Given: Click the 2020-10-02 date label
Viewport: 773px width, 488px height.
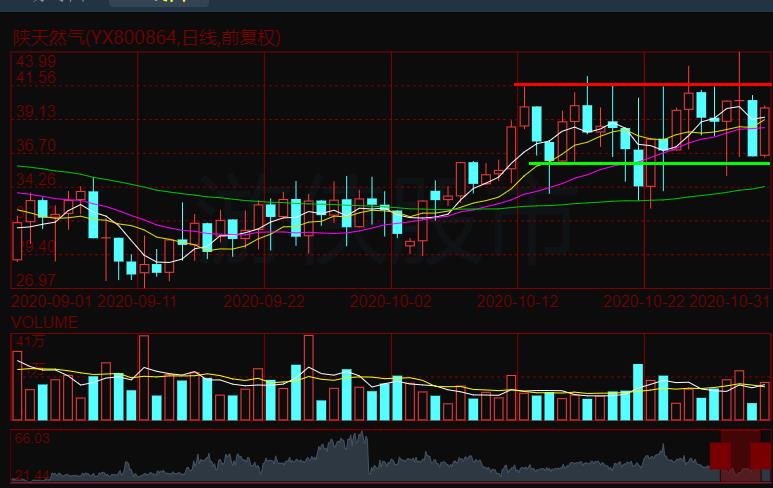Looking at the screenshot, I should (391, 301).
